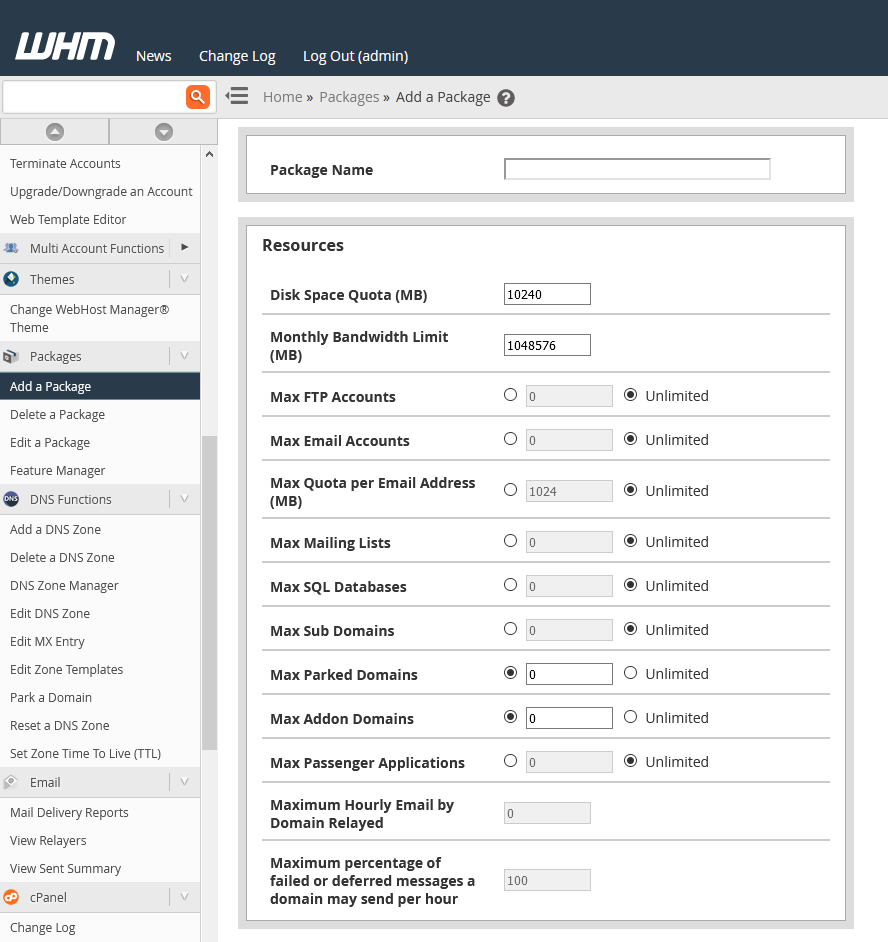Click the DNS Functions section icon
The image size is (888, 942).
11,499
